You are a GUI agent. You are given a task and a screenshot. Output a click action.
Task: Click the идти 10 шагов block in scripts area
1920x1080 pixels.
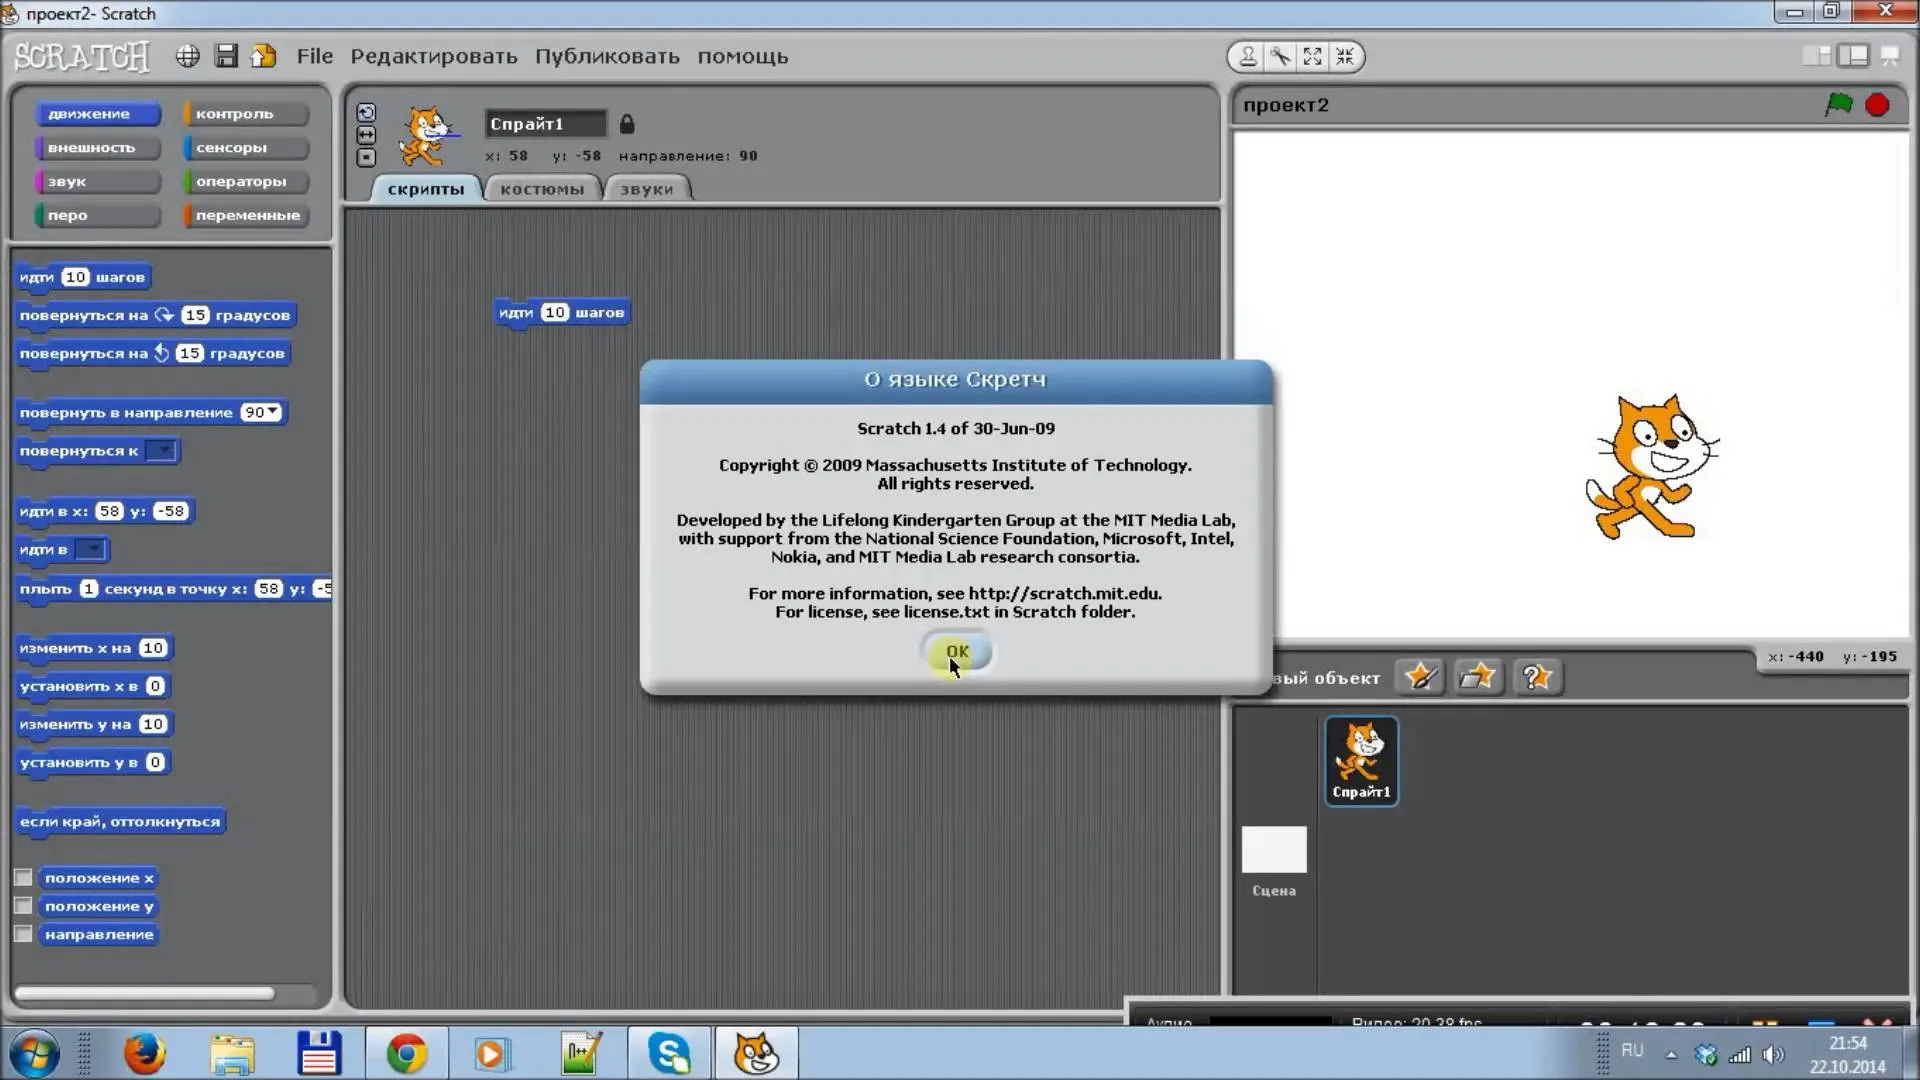(x=562, y=313)
